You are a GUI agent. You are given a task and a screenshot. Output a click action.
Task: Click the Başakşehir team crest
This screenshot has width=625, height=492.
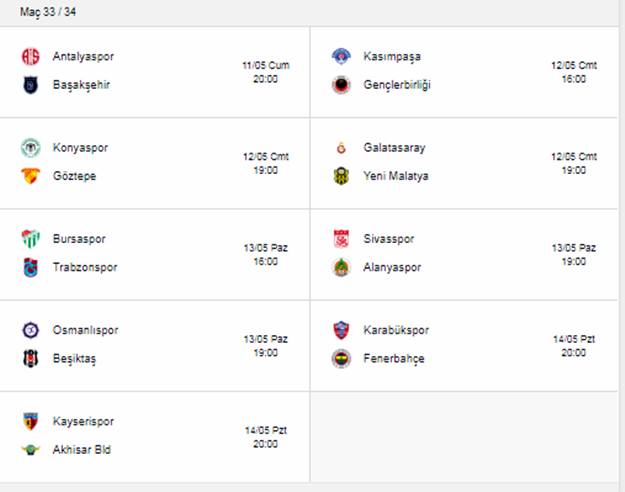click(x=30, y=85)
